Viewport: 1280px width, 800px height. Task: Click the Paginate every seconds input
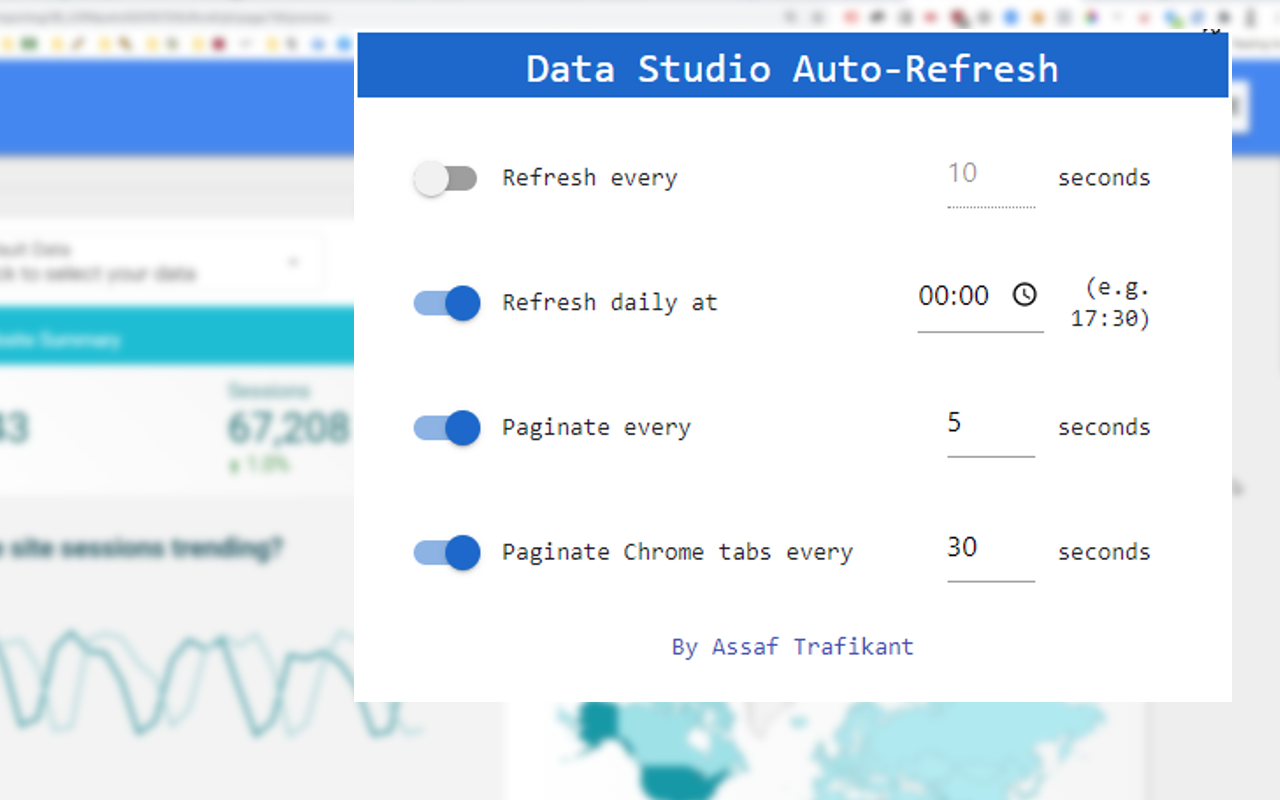991,427
